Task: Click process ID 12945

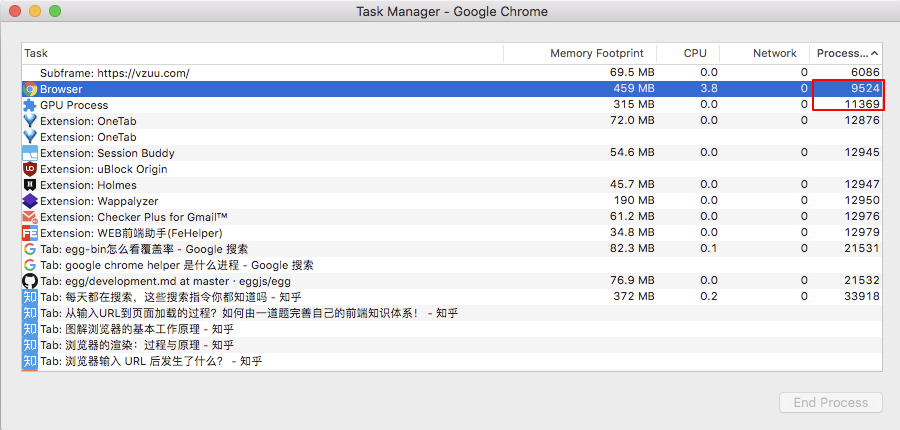Action: [x=863, y=153]
